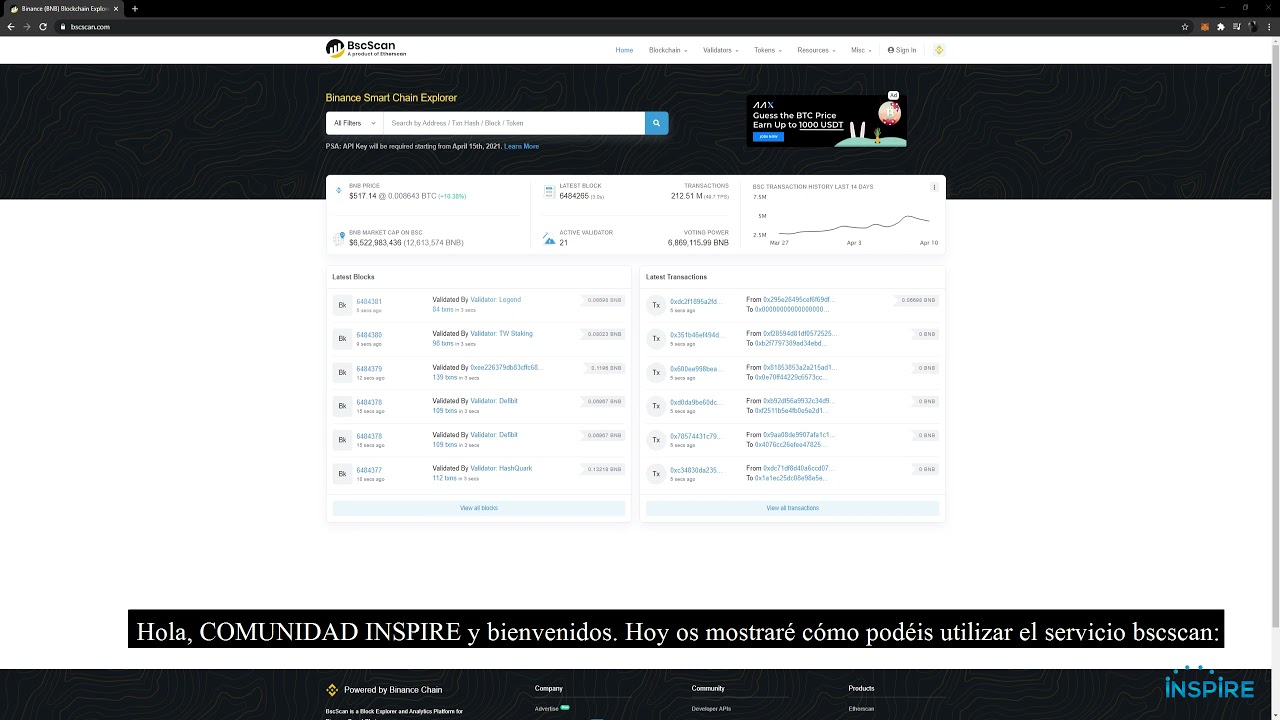Click the Bk icon for block 6484380
This screenshot has height=720, width=1280.
[x=342, y=339]
